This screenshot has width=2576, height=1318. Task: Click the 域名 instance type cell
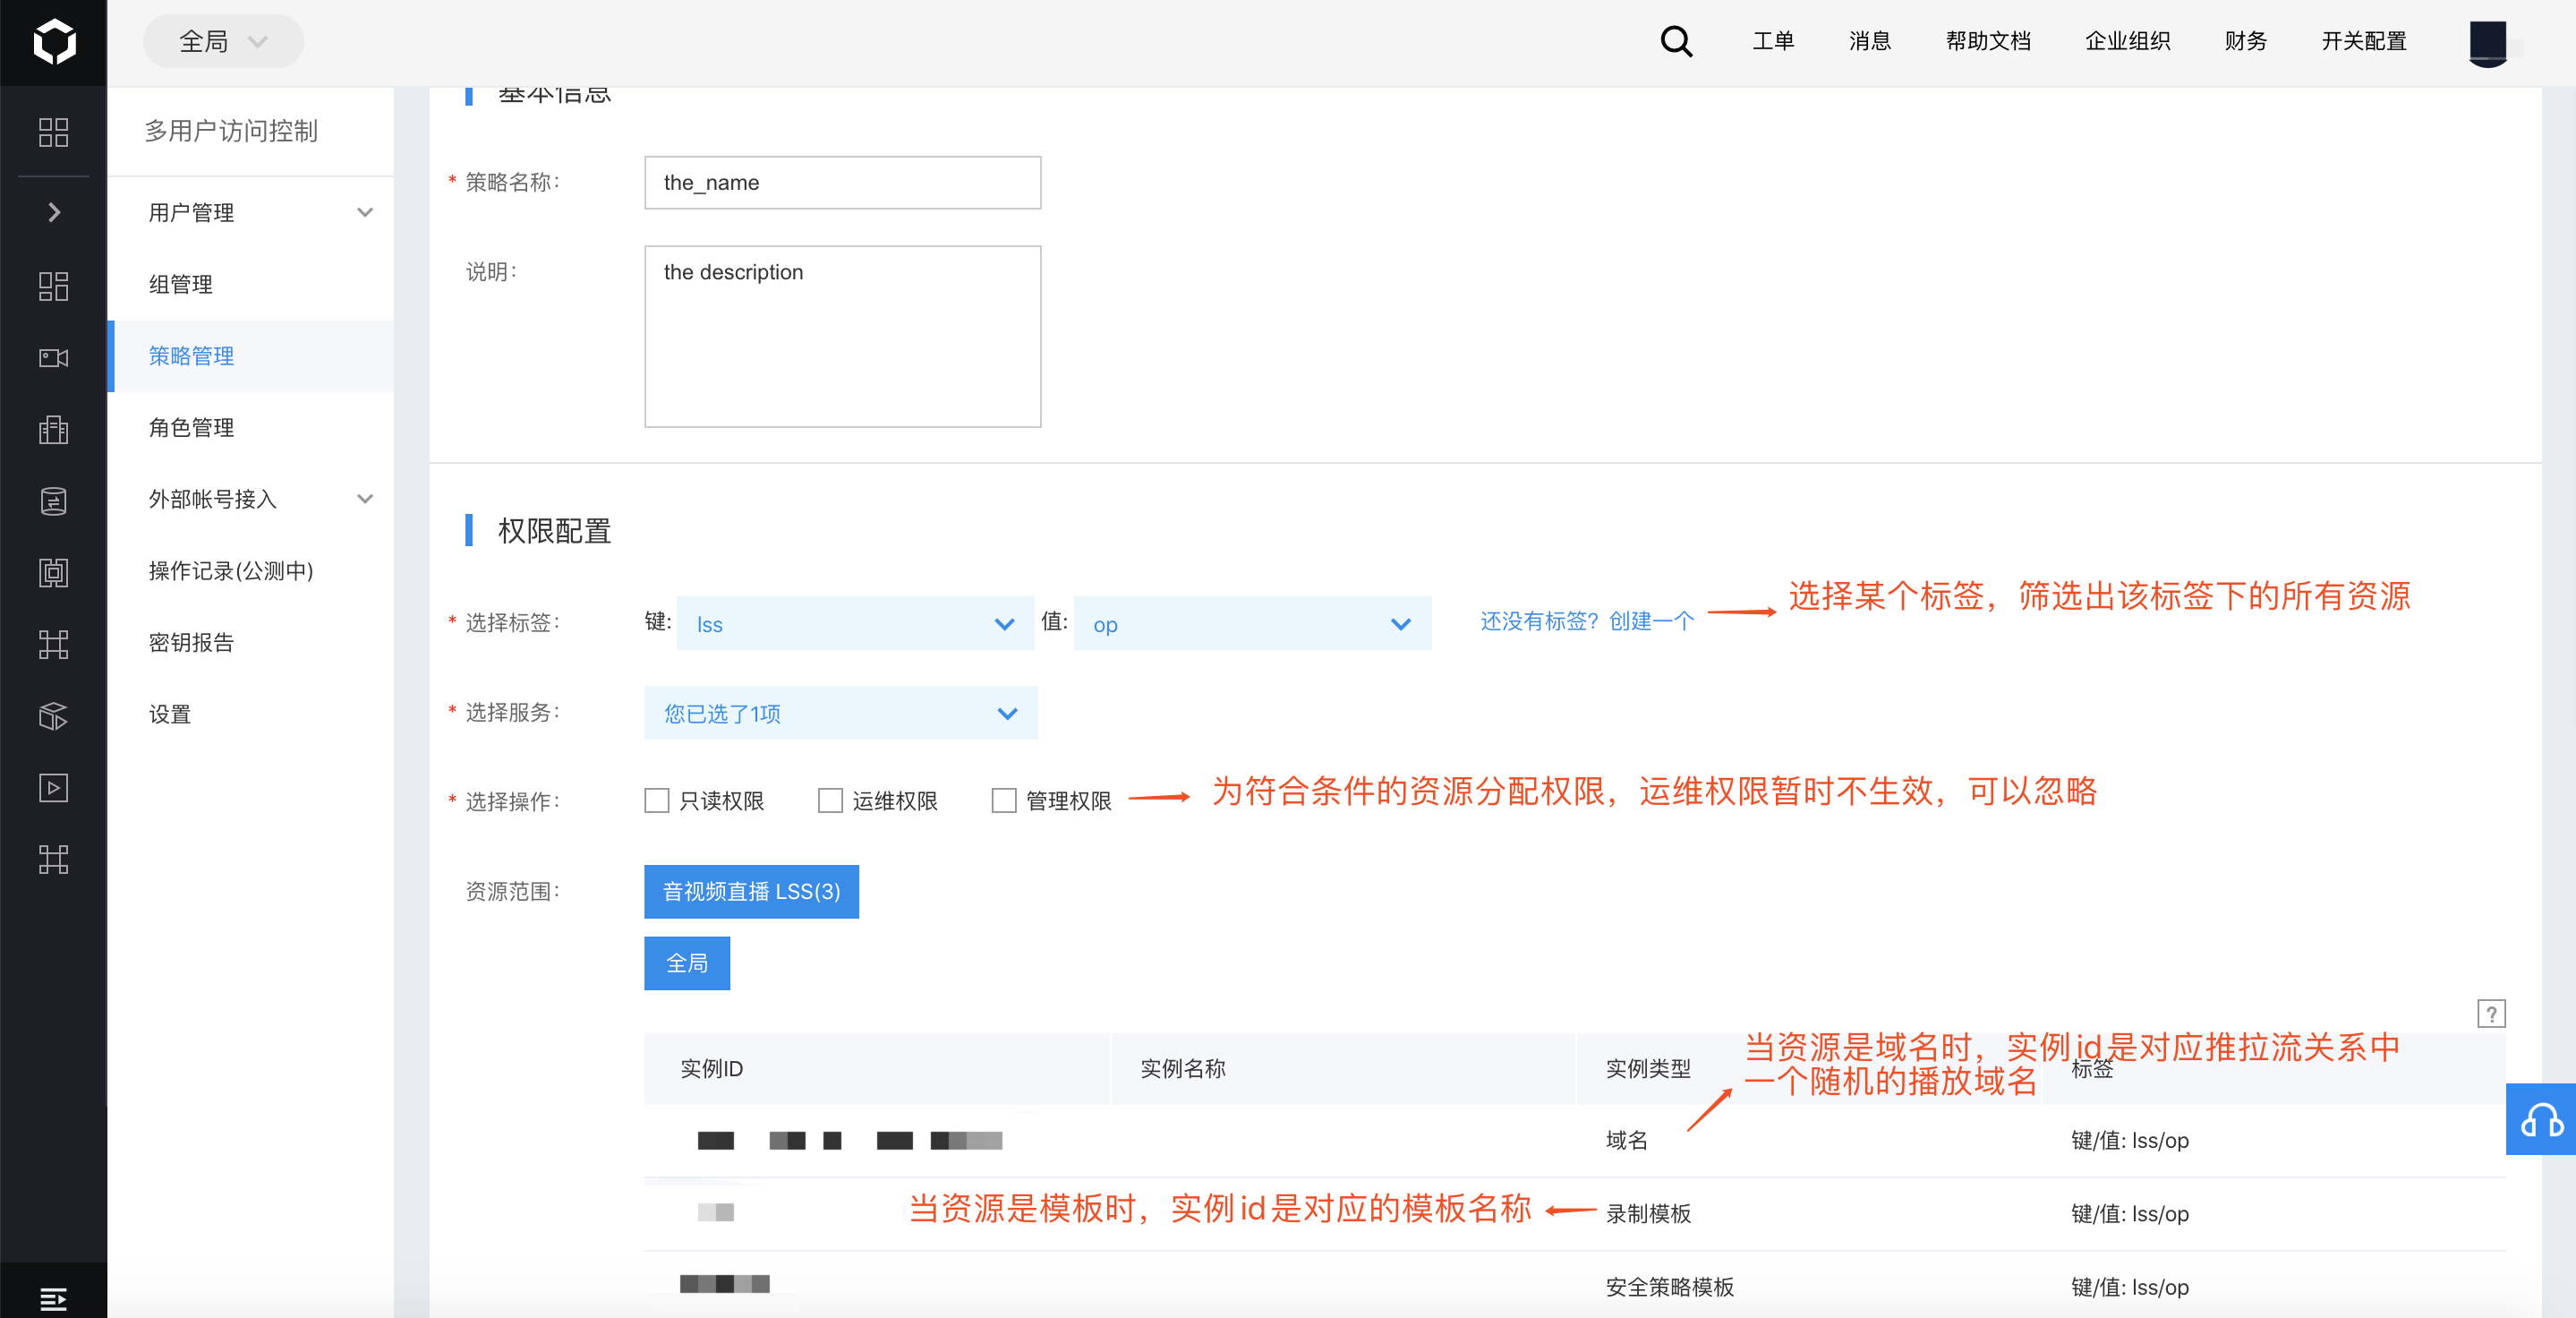[1626, 1141]
